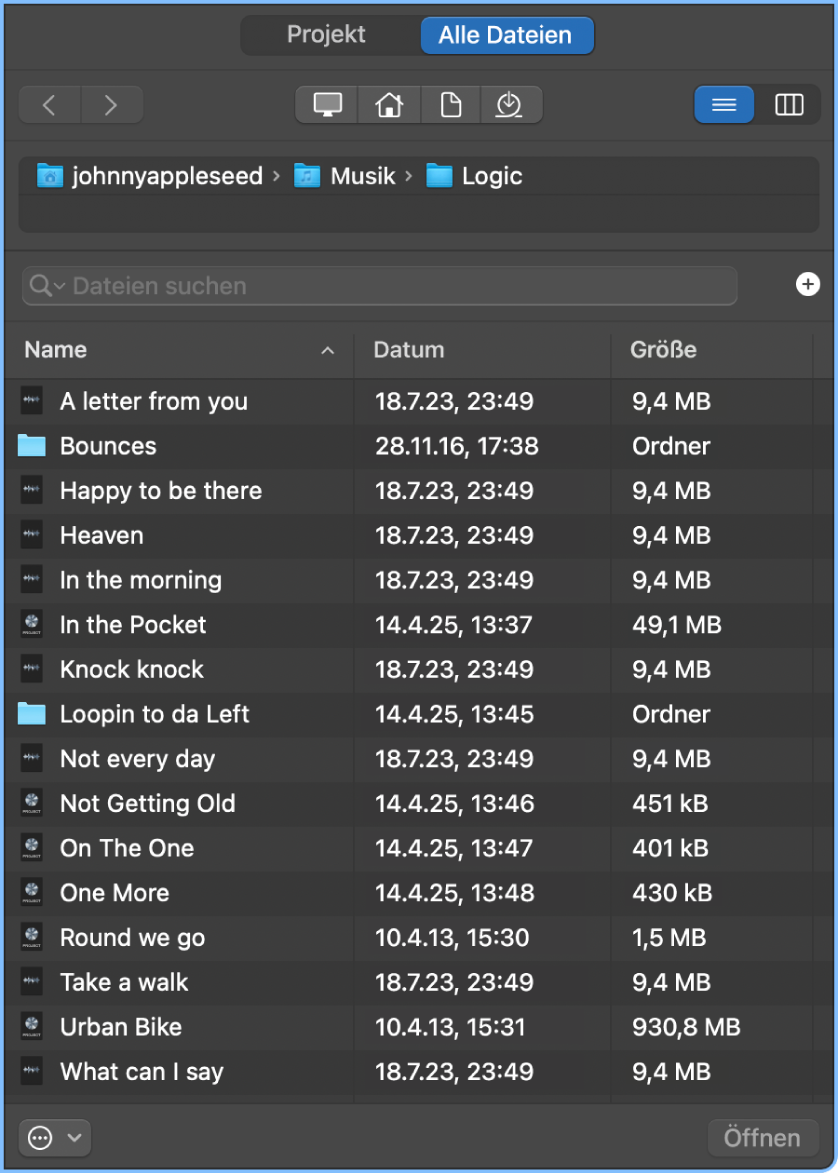Image resolution: width=838 pixels, height=1173 pixels.
Task: Switch to column view
Action: click(789, 105)
